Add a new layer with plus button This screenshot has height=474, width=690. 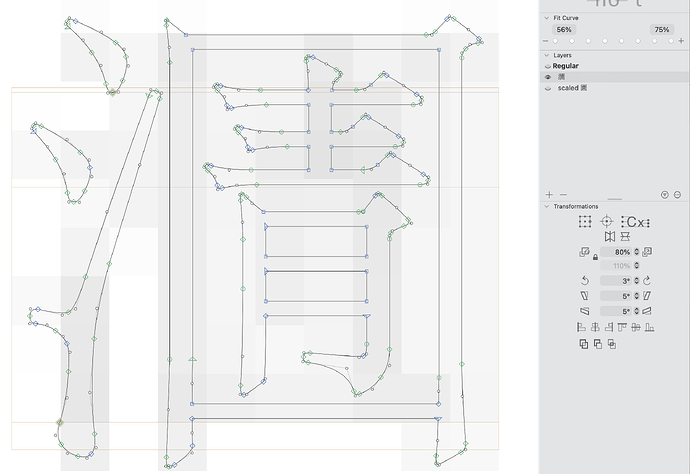tap(549, 194)
